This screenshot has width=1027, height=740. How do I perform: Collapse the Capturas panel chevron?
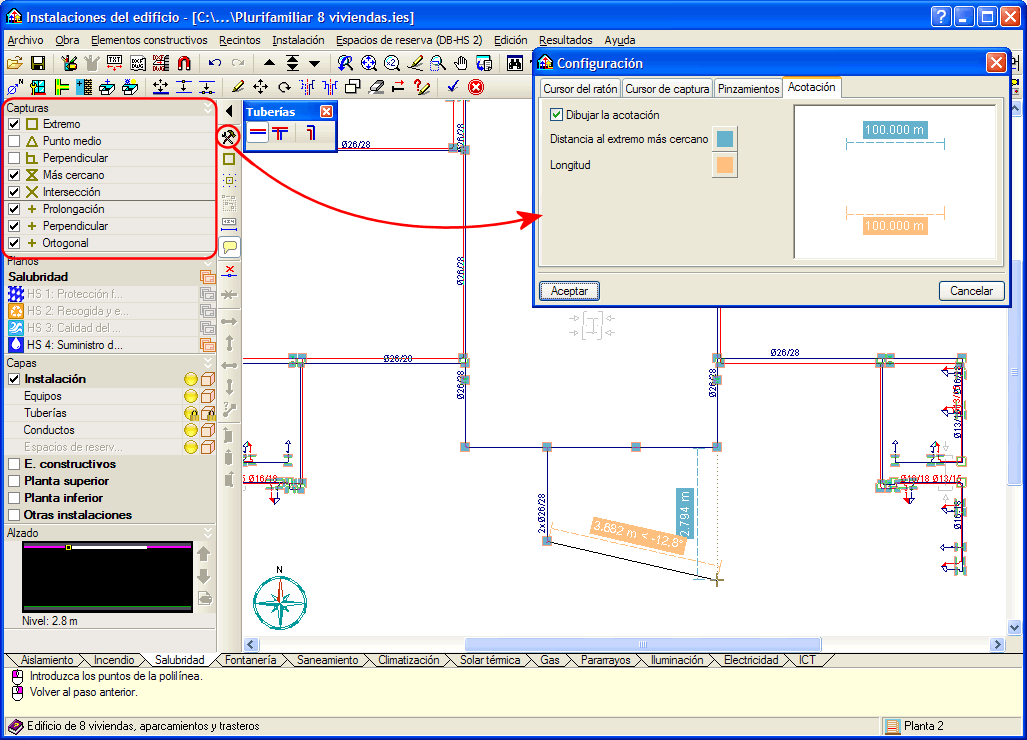(208, 107)
